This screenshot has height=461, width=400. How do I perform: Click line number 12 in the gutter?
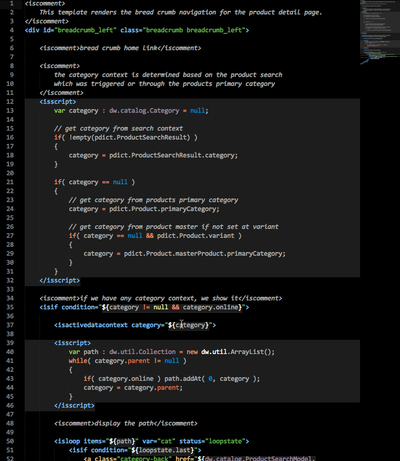pyautogui.click(x=10, y=102)
